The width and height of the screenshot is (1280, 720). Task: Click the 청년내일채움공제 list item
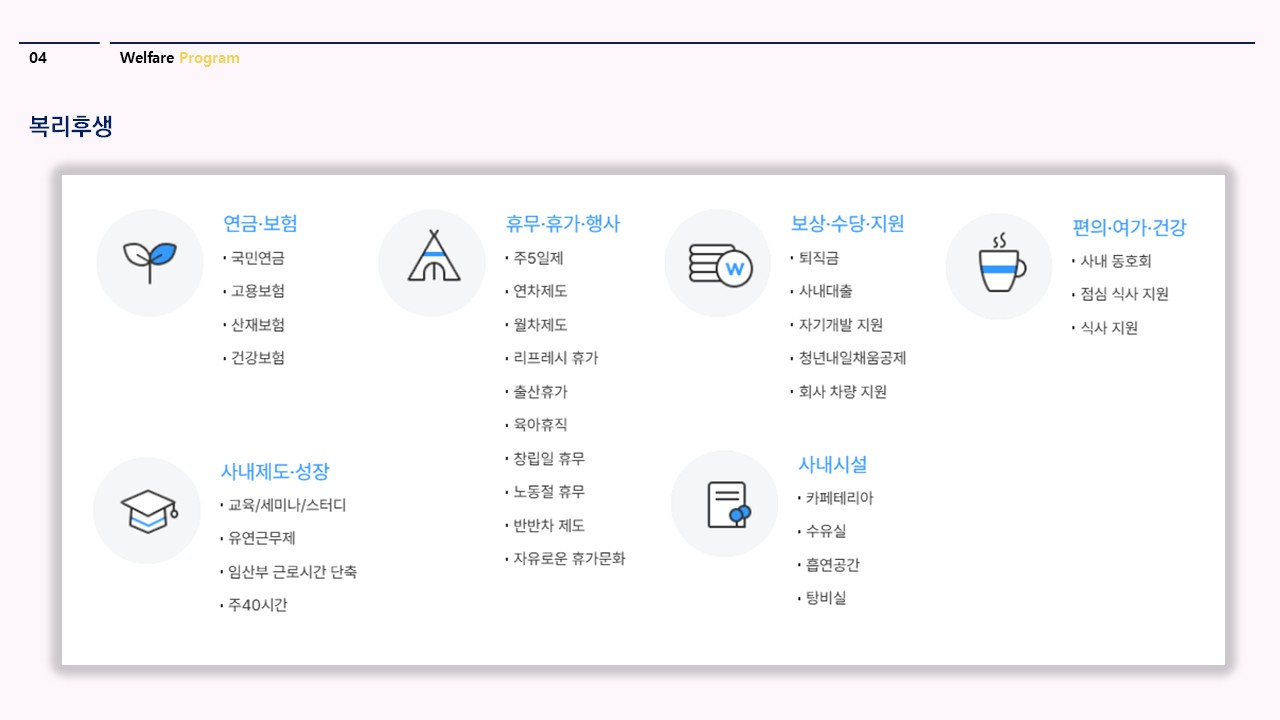click(851, 358)
